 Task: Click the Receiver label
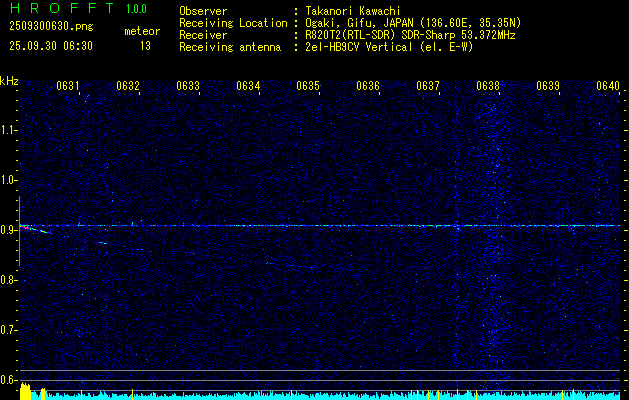[203, 35]
